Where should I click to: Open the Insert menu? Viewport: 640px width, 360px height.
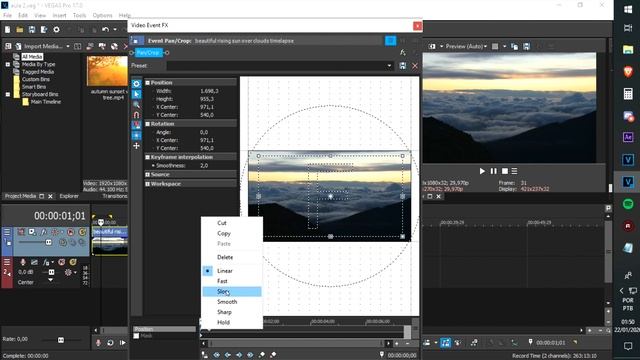pyautogui.click(x=59, y=16)
